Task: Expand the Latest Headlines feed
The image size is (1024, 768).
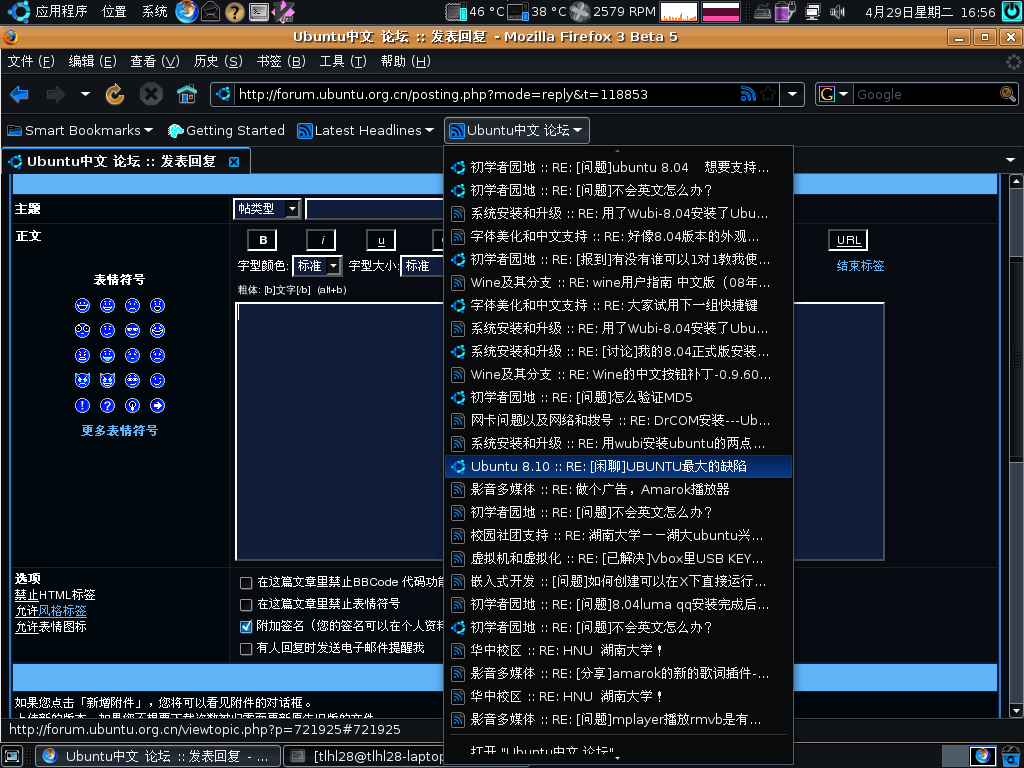Action: coord(365,131)
